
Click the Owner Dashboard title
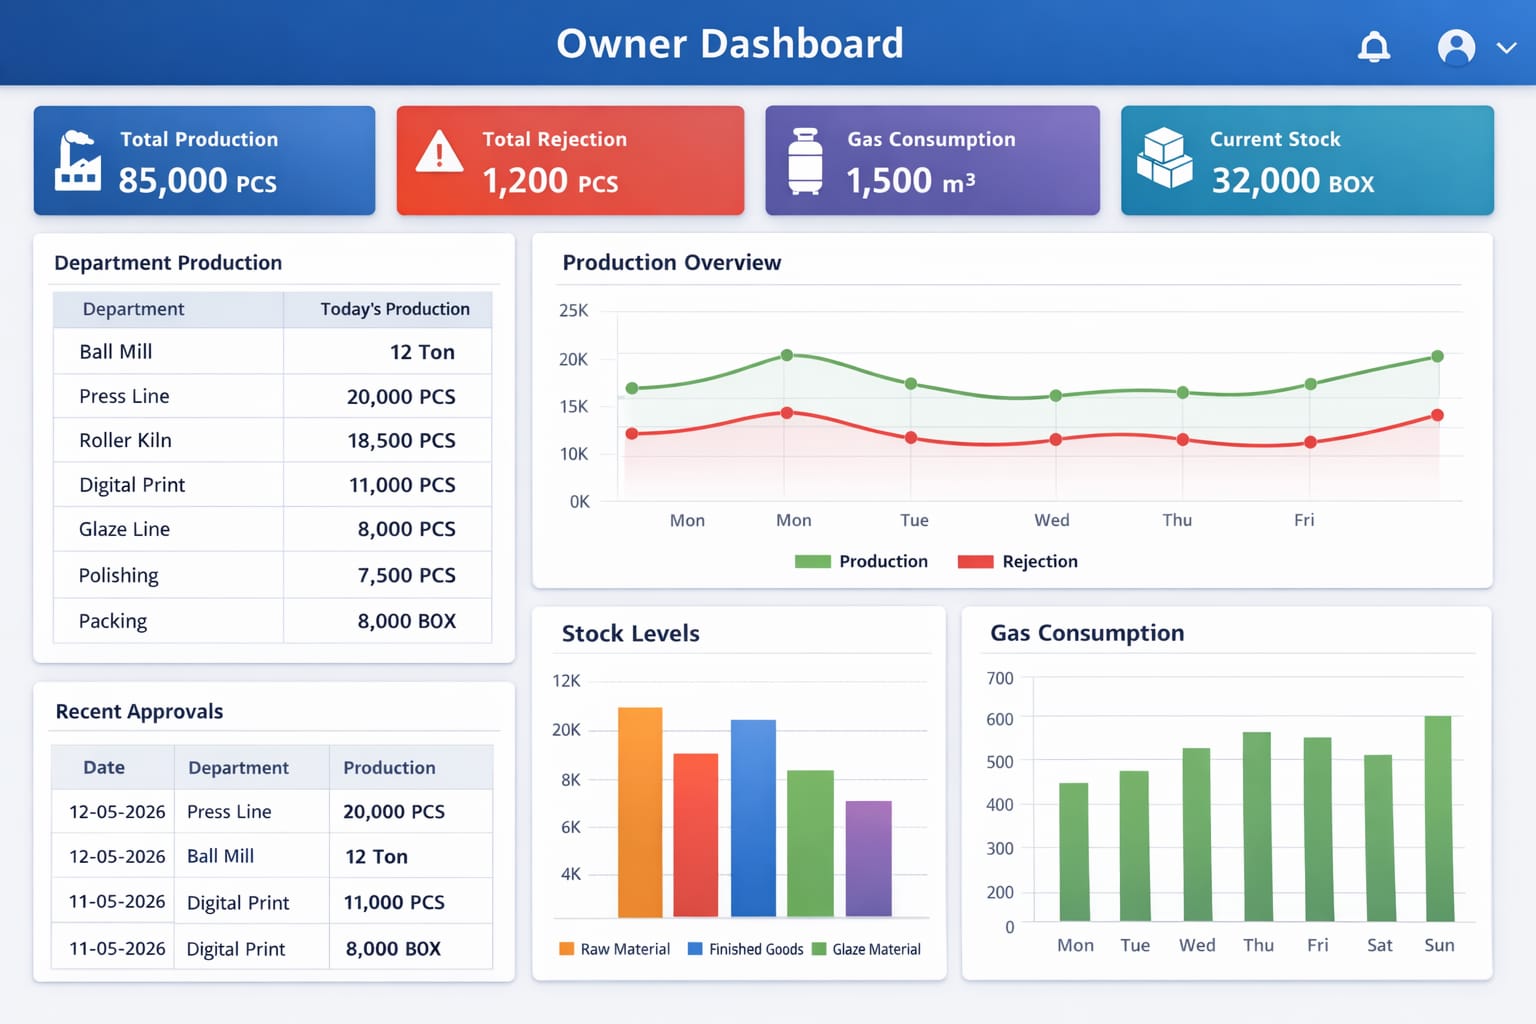[730, 44]
